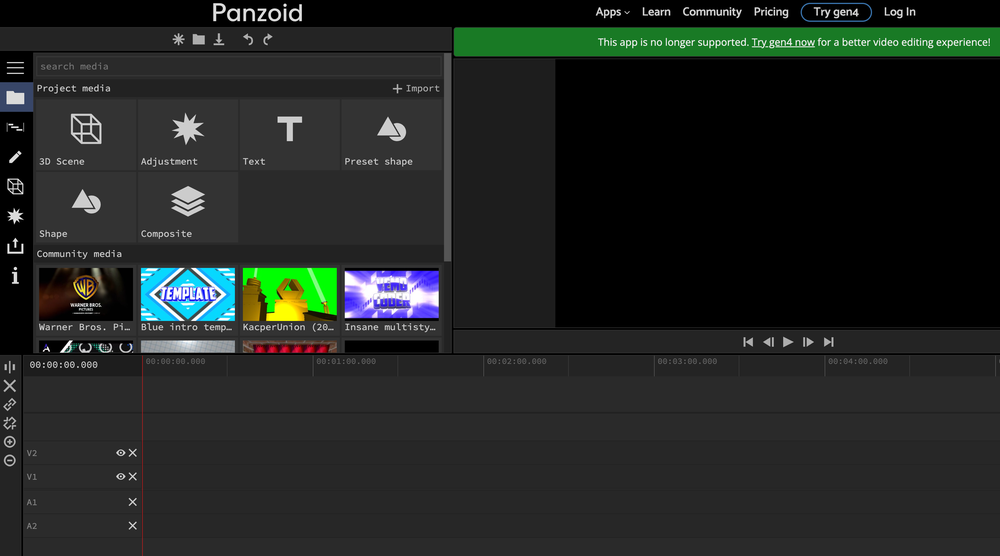The height and width of the screenshot is (556, 1000).
Task: Redo action with the redo arrow
Action: (268, 40)
